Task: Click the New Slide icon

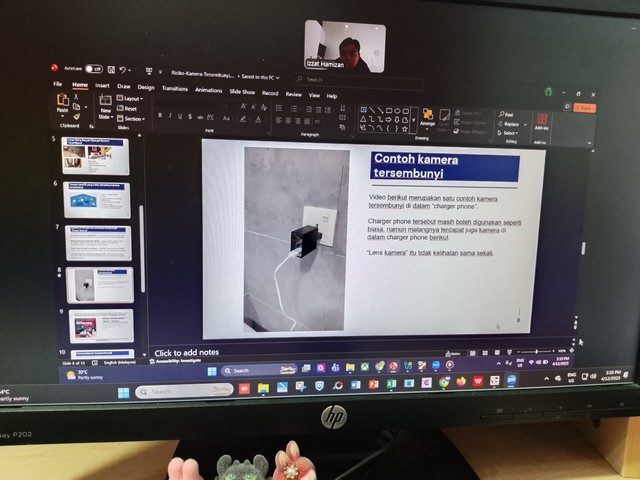Action: [106, 104]
